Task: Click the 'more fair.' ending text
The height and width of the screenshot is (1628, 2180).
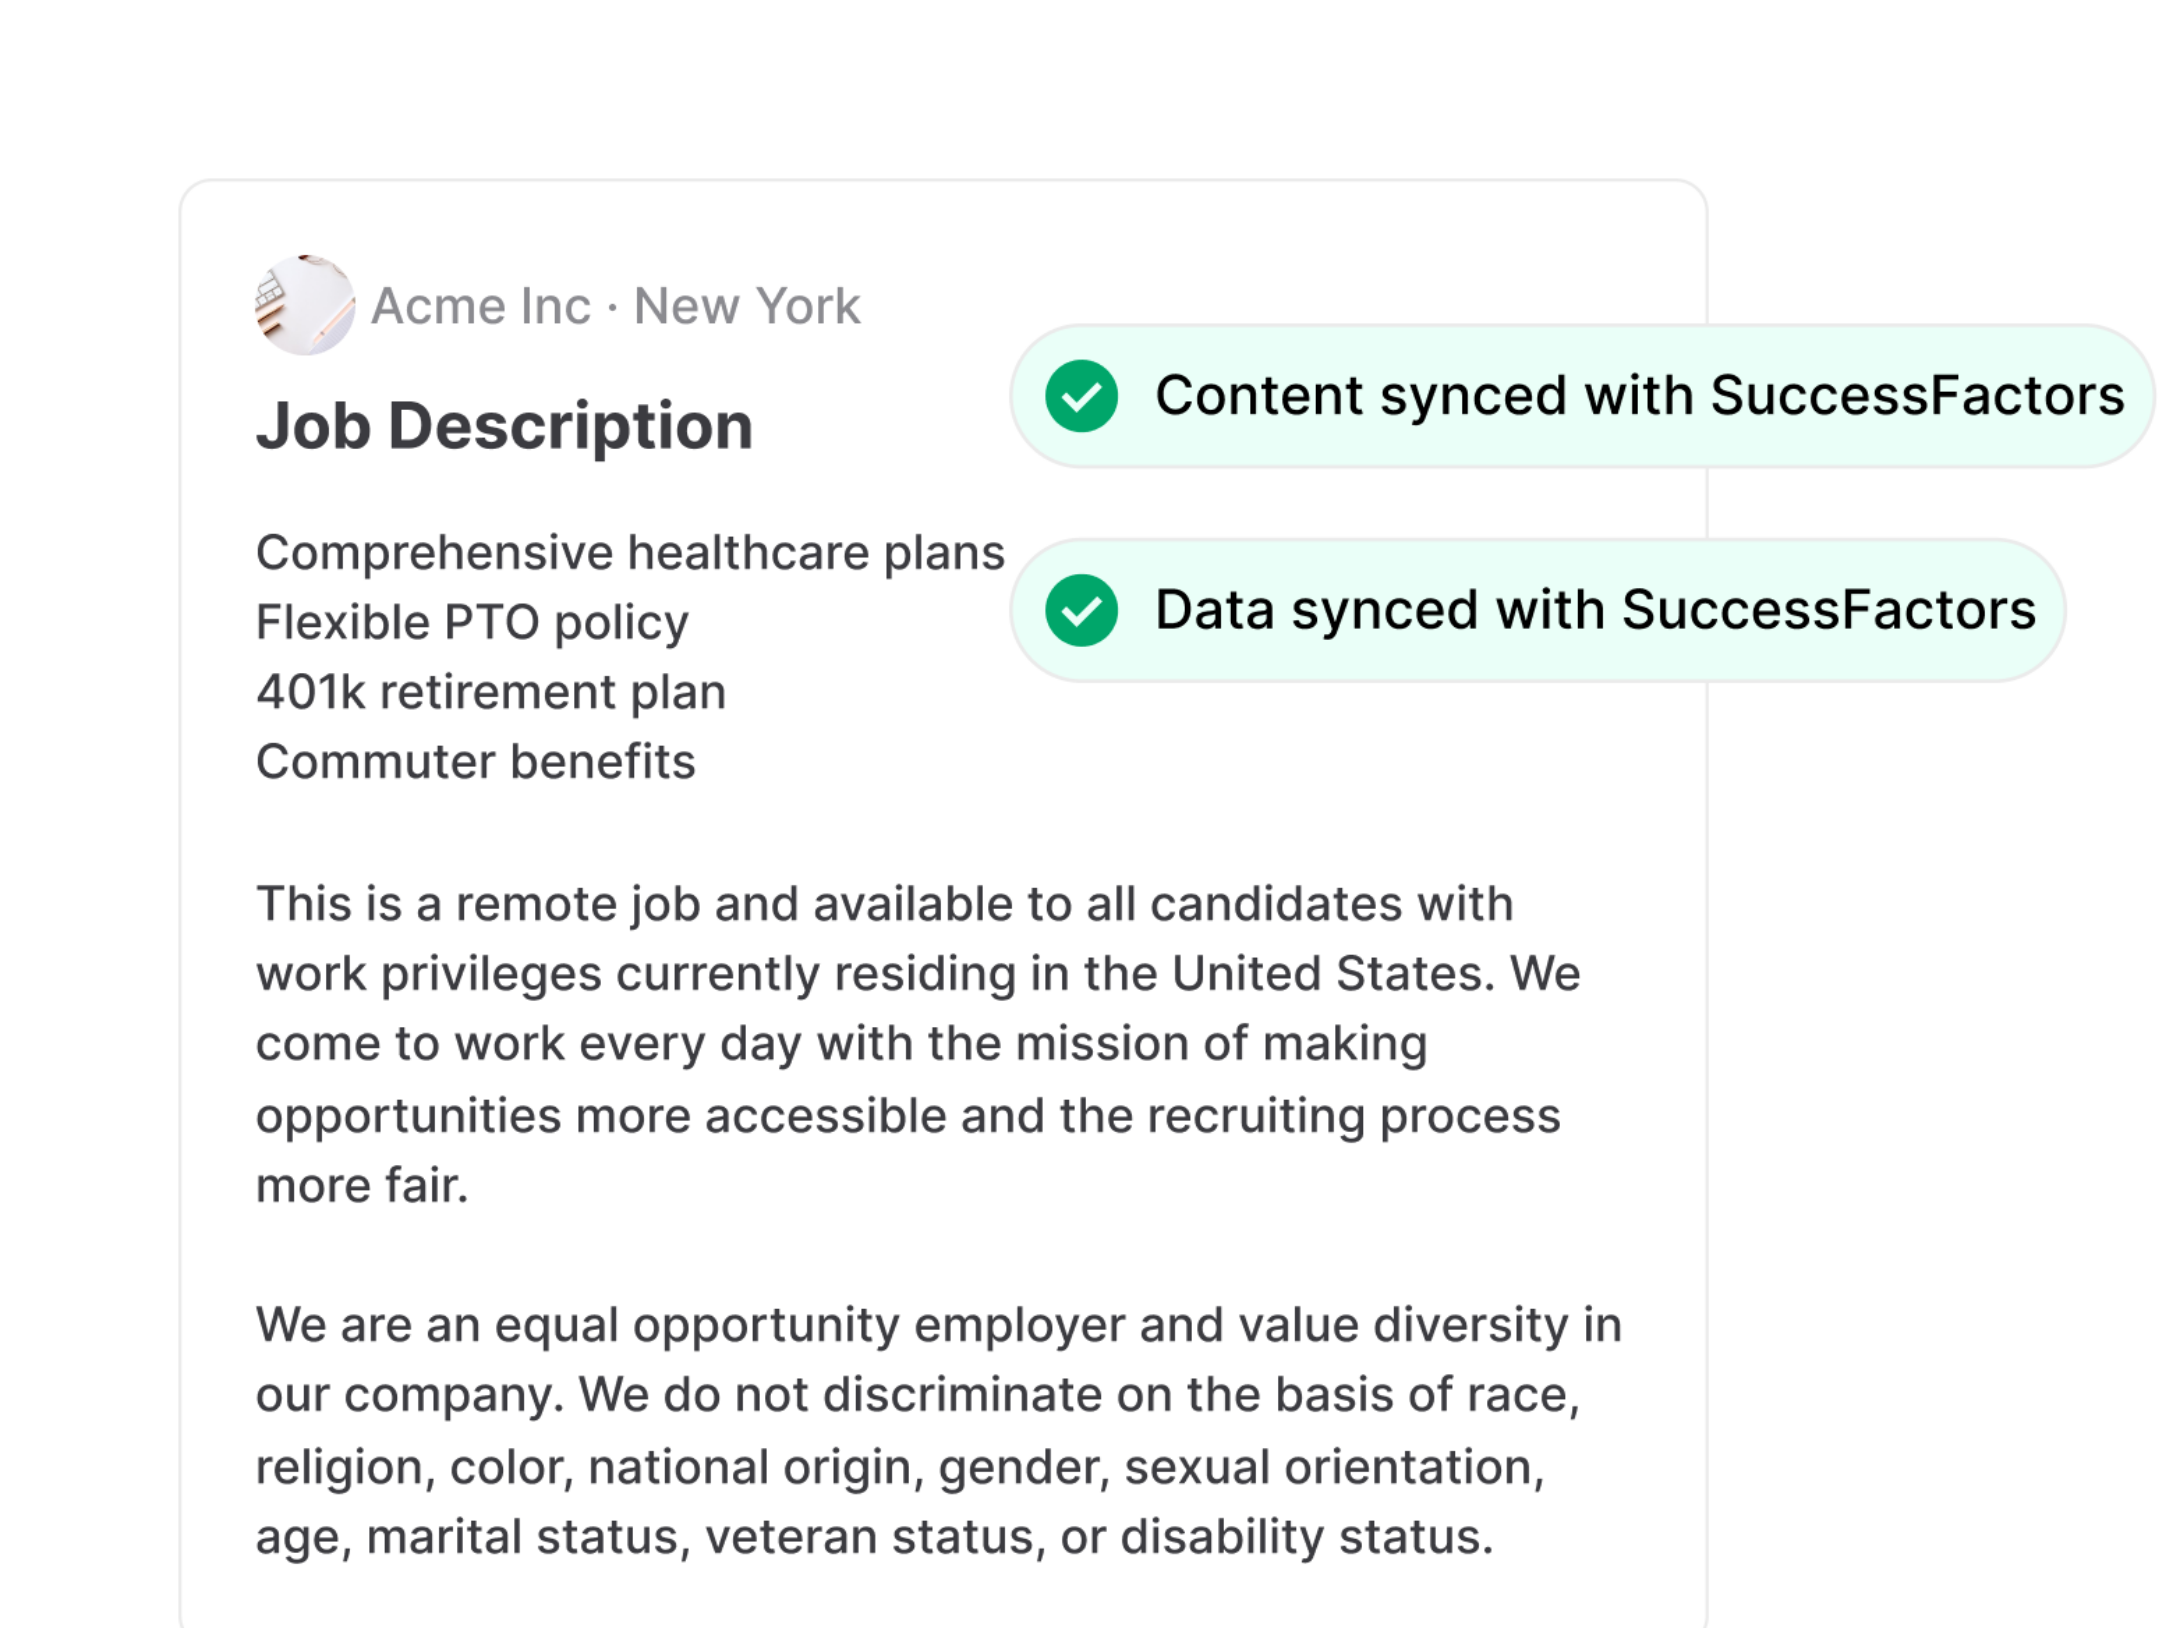Action: (x=362, y=1186)
